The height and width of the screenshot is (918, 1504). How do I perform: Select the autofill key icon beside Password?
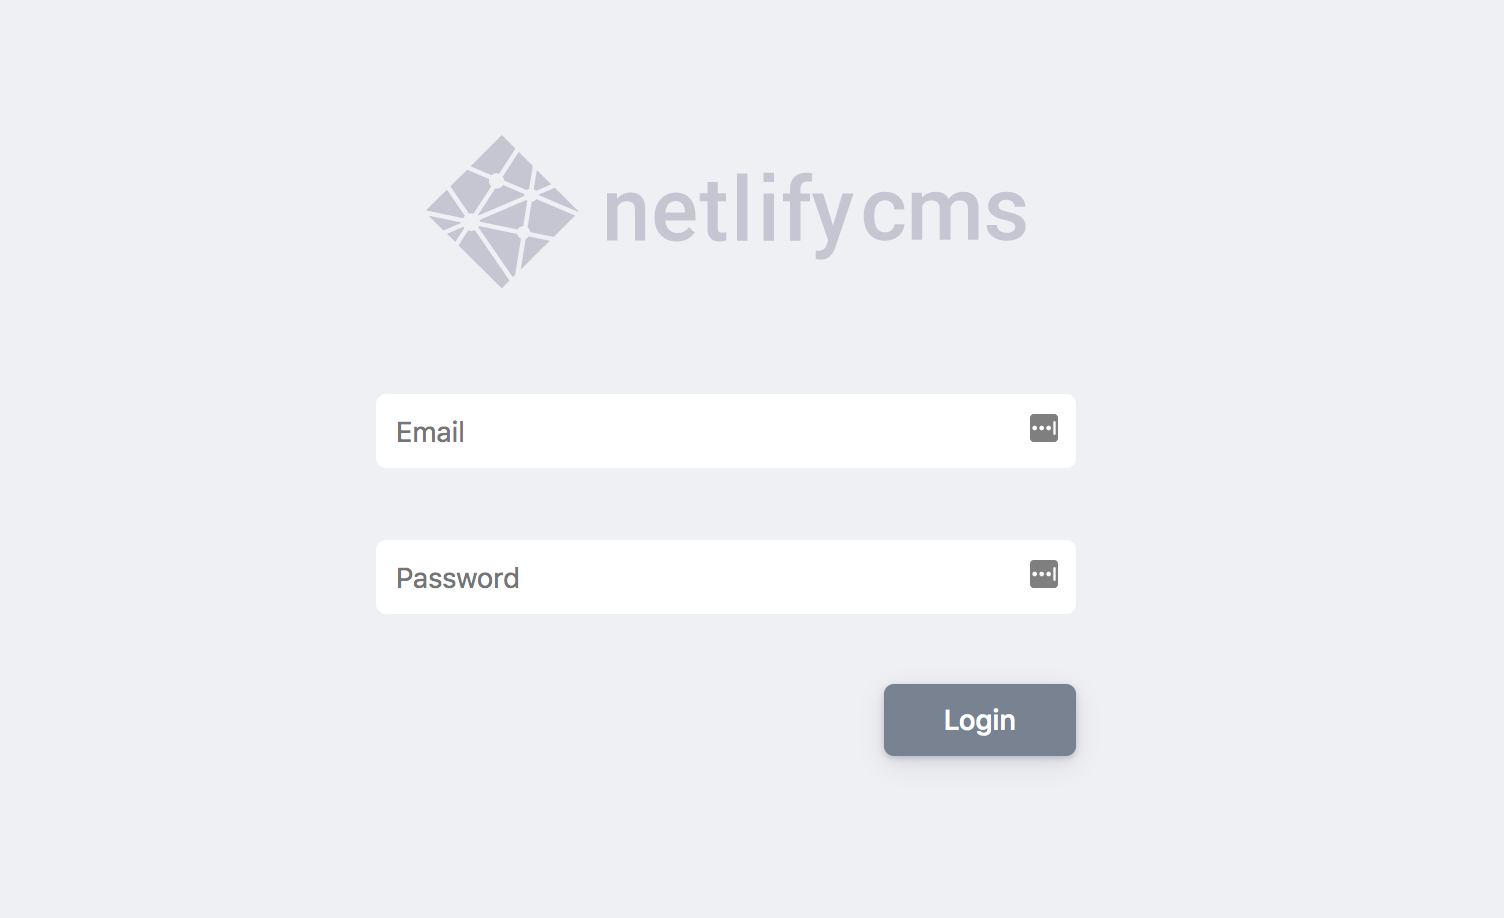[x=1043, y=574]
